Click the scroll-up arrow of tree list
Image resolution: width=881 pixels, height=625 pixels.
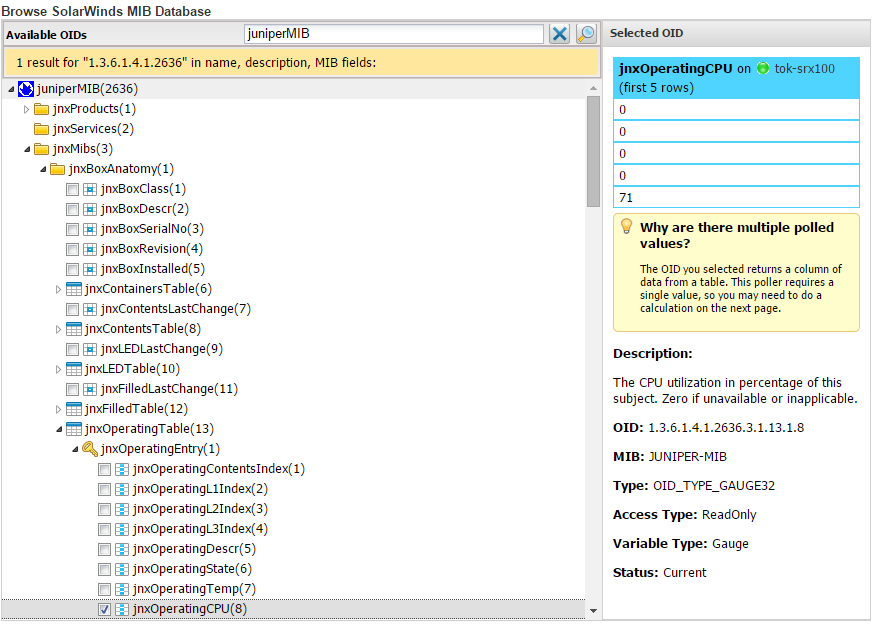pos(593,88)
